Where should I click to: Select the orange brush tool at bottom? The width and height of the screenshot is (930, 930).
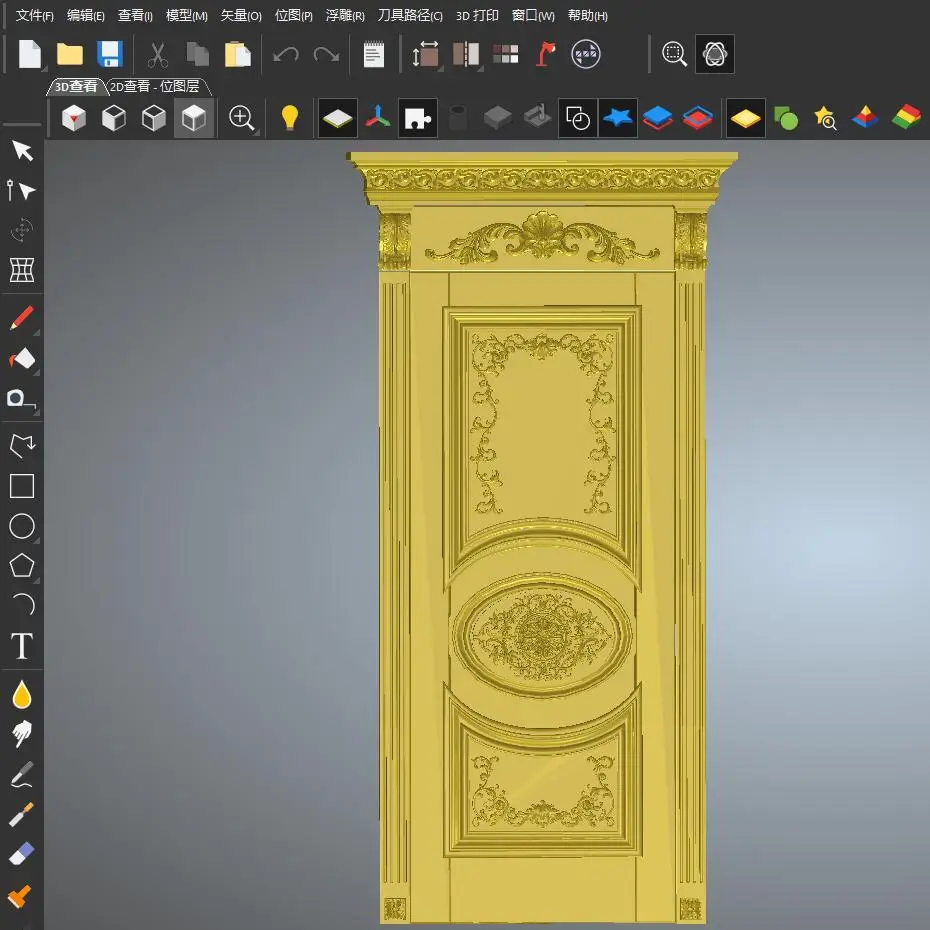(19, 896)
